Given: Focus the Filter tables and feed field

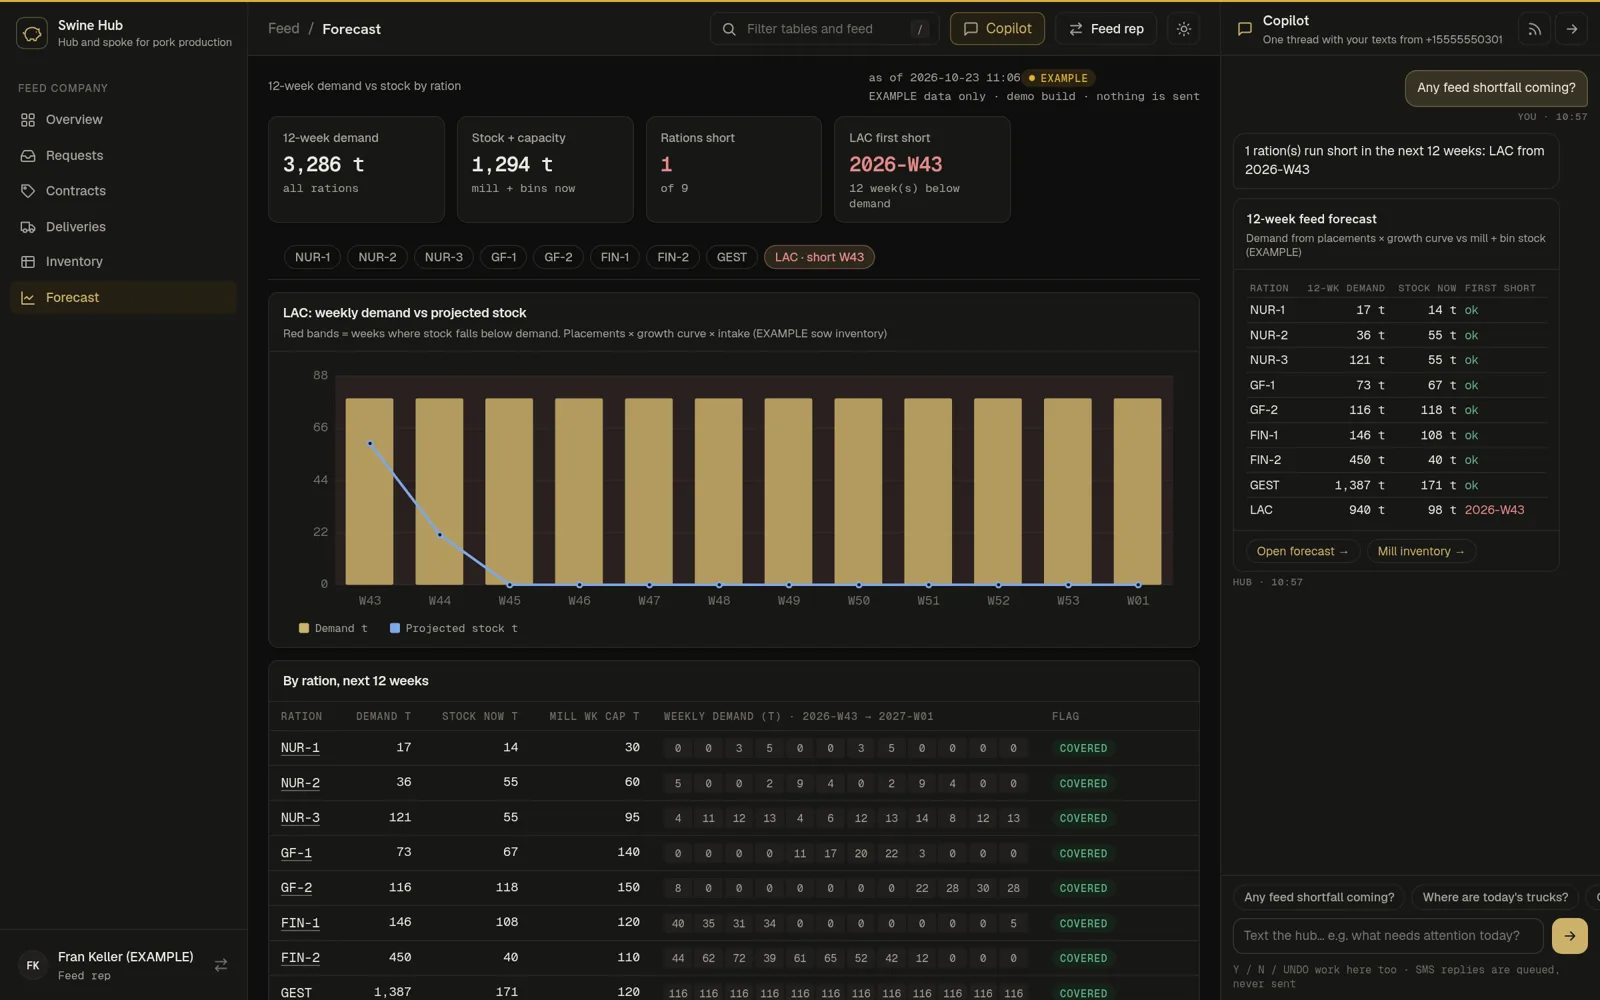Looking at the screenshot, I should 824,29.
